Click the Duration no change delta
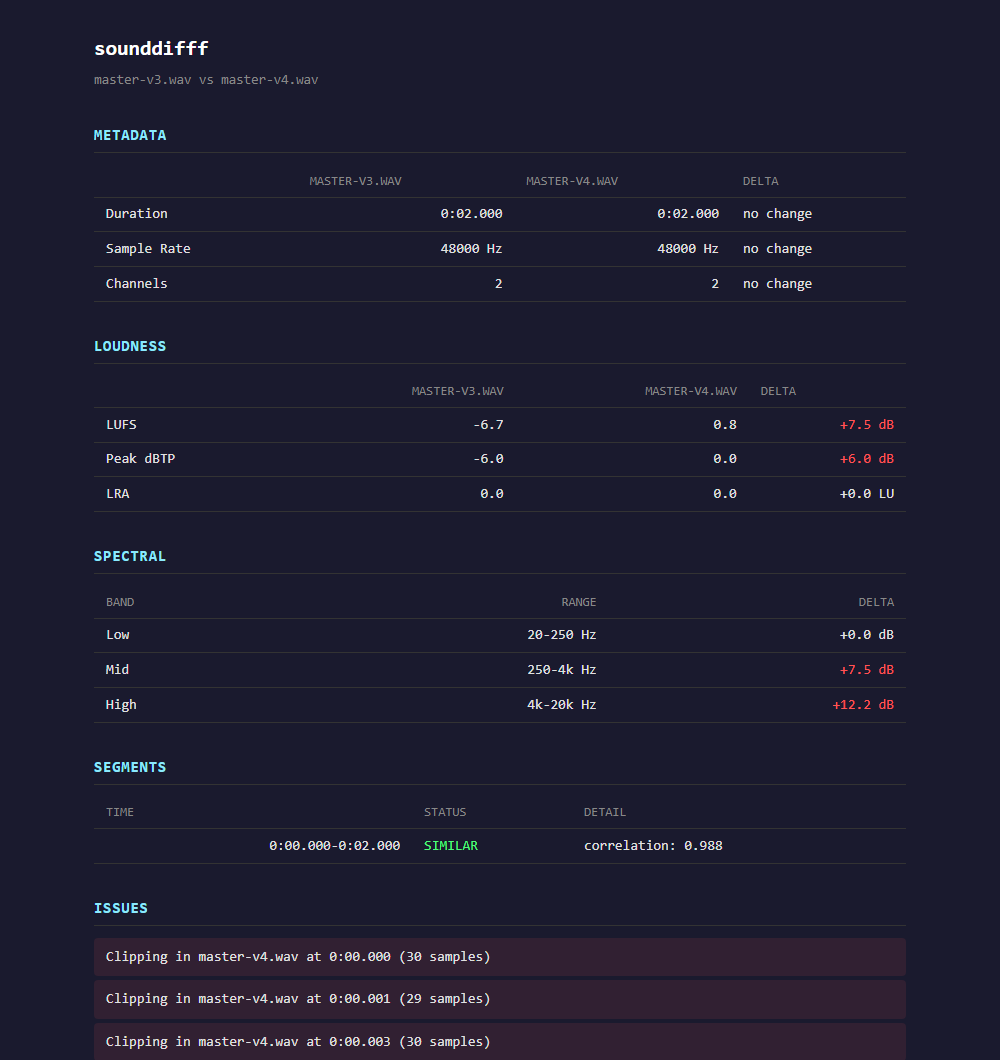 (778, 214)
